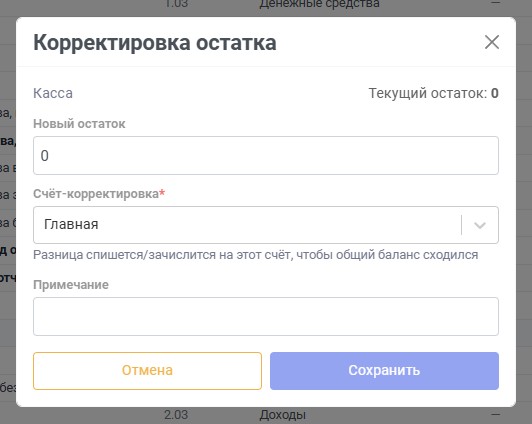Image resolution: width=532 pixels, height=424 pixels.
Task: Click the Разница спишется/зачислится hint text
Action: tap(255, 255)
